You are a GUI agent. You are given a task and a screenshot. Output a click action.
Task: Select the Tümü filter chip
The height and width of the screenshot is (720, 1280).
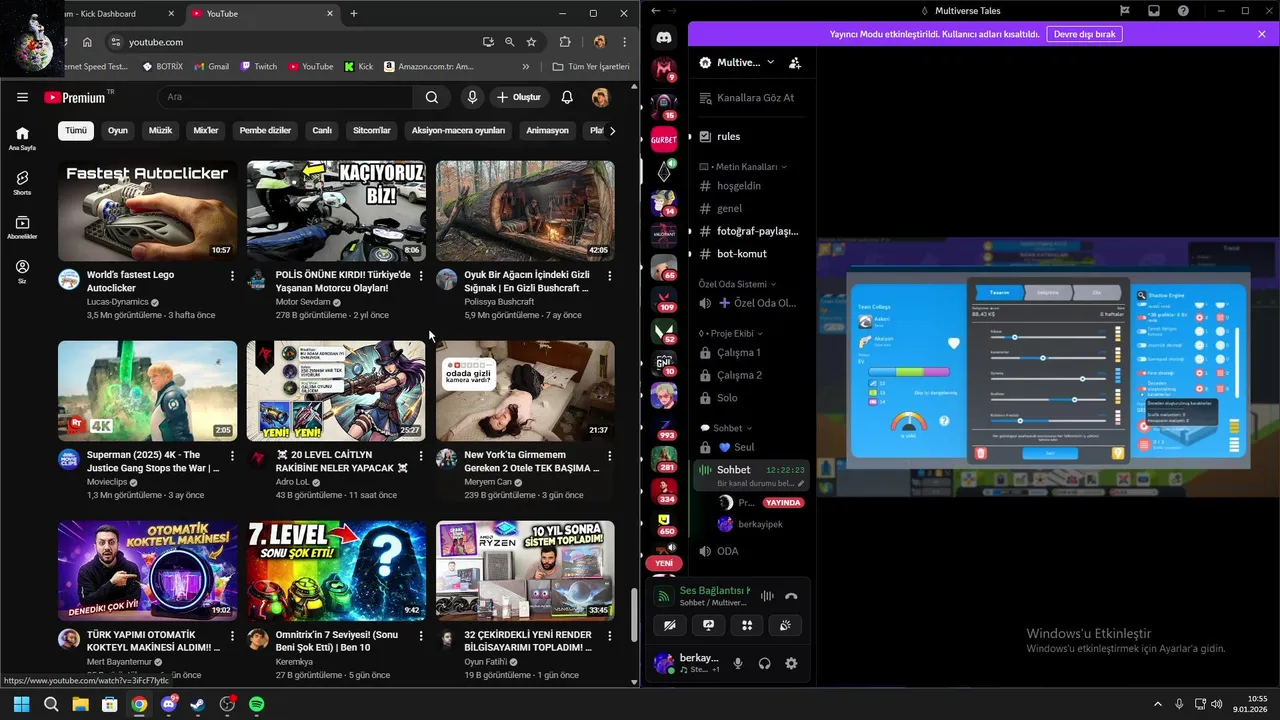pos(76,130)
